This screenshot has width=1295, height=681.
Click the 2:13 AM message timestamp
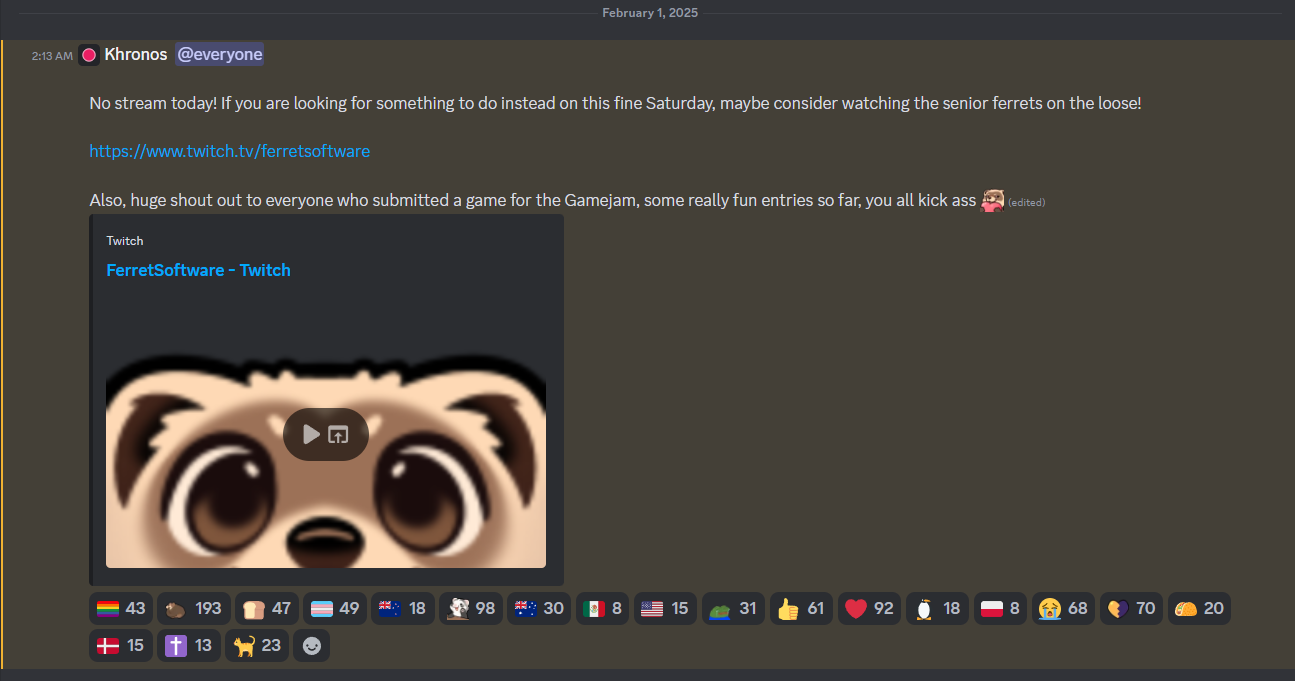pyautogui.click(x=52, y=56)
